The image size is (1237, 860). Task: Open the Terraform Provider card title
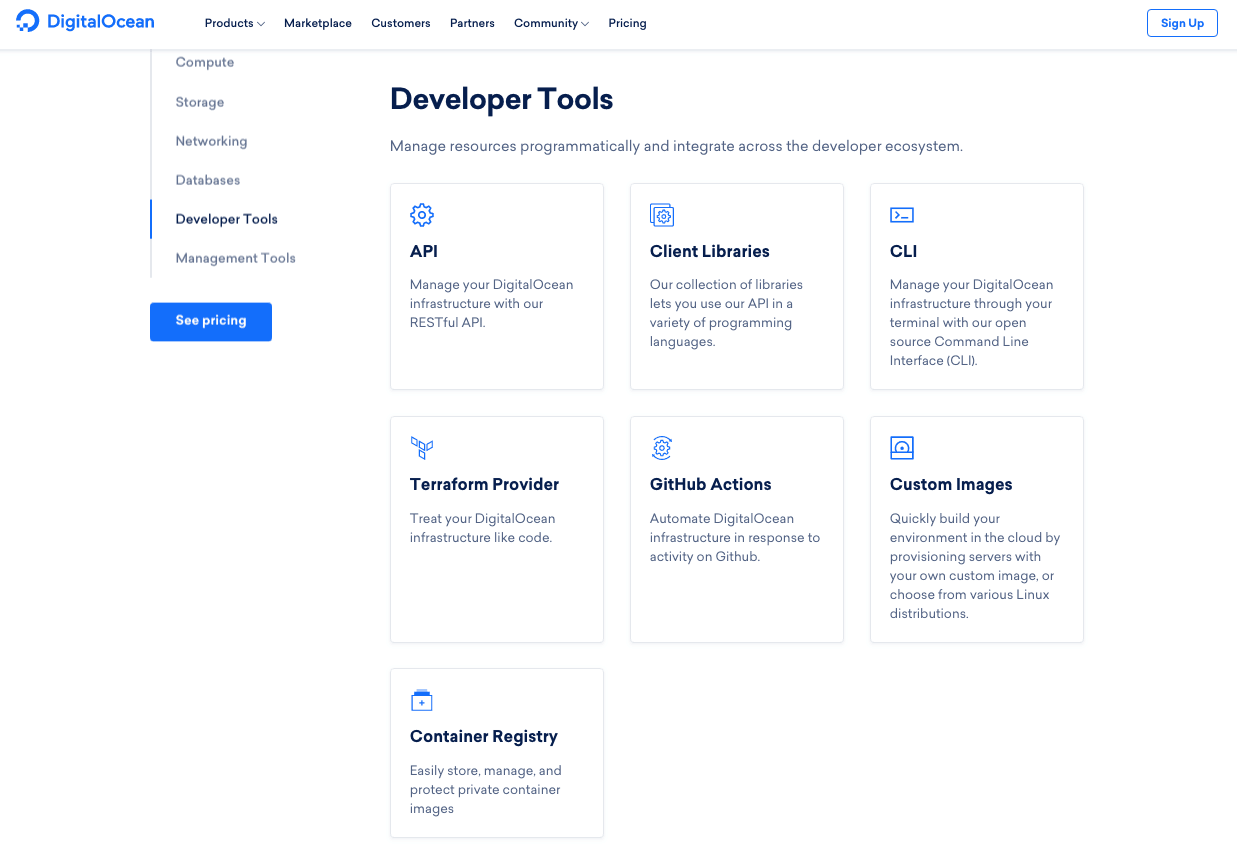pyautogui.click(x=484, y=484)
